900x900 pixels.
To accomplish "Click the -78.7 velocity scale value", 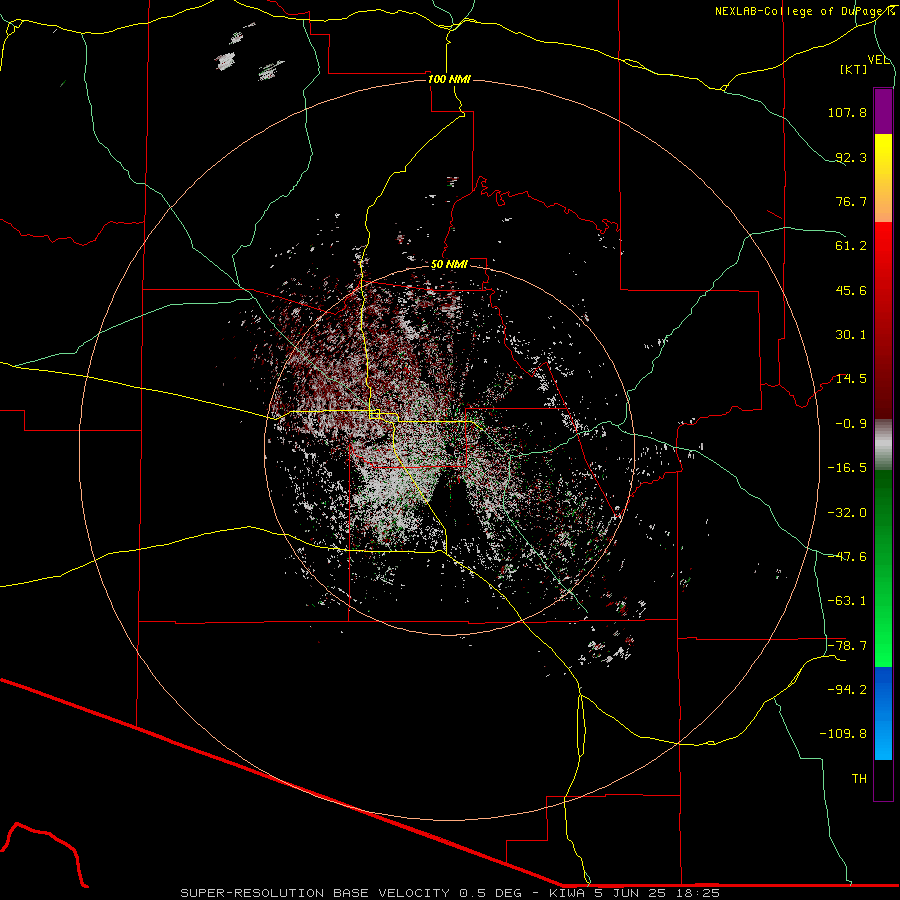I will pyautogui.click(x=847, y=646).
